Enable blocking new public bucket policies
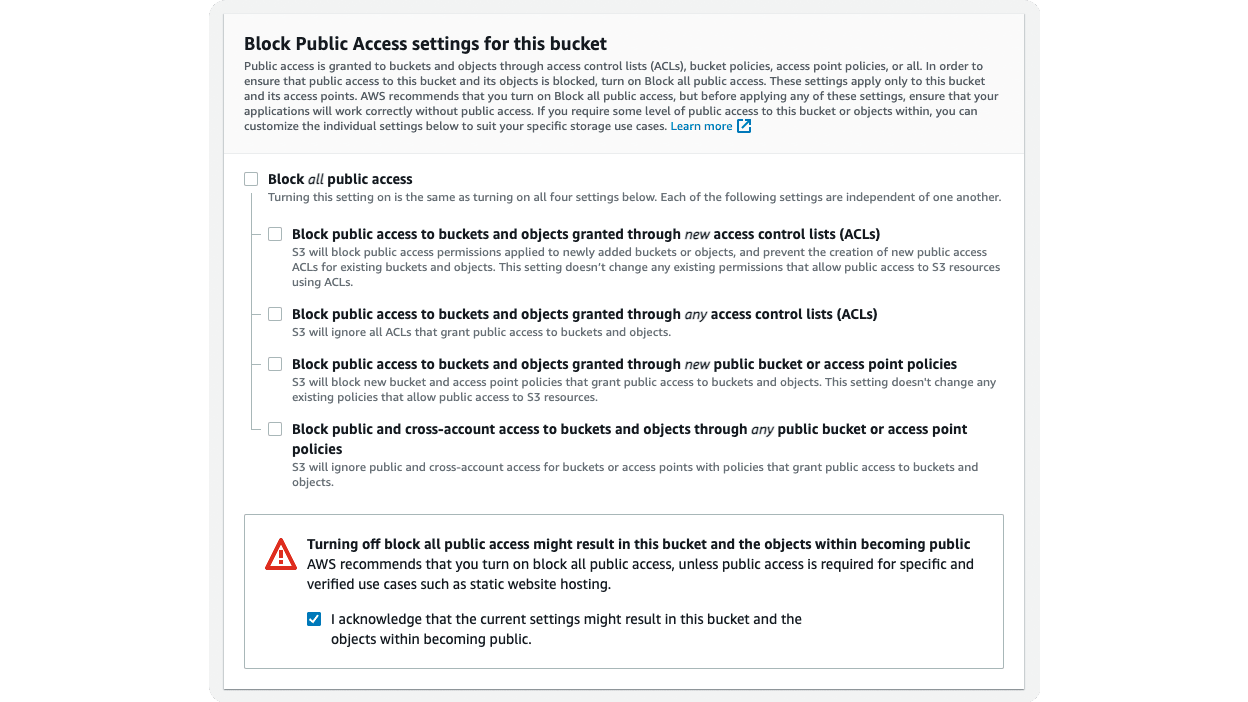 [275, 363]
